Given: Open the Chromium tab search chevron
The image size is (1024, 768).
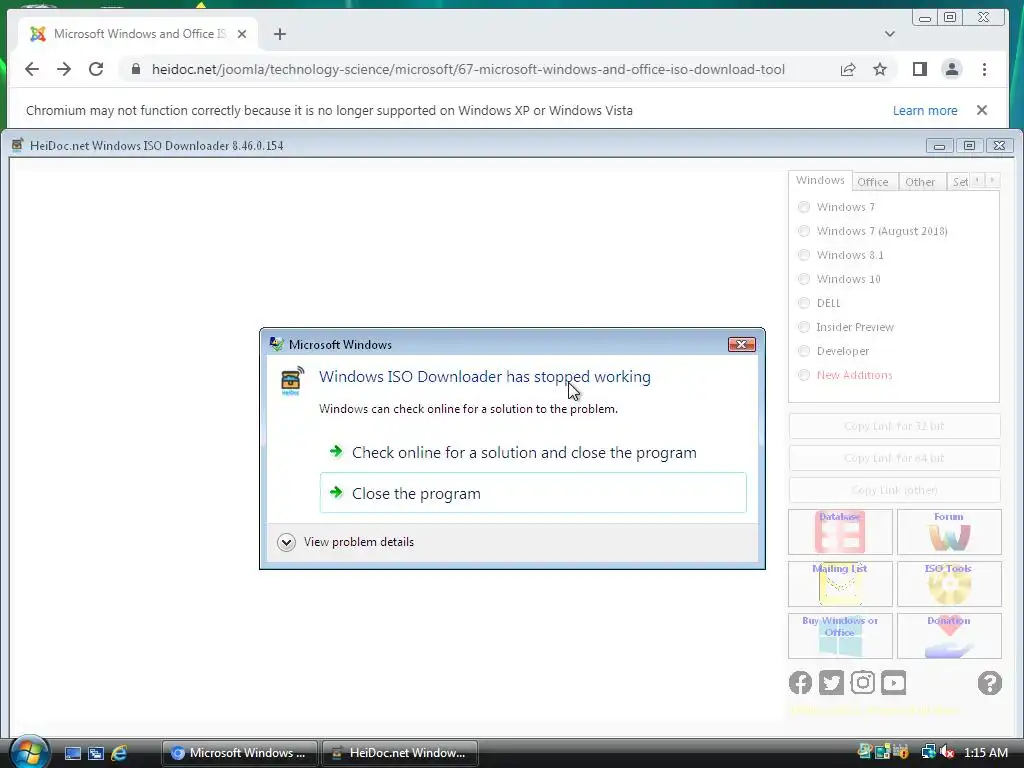Looking at the screenshot, I should (x=889, y=34).
